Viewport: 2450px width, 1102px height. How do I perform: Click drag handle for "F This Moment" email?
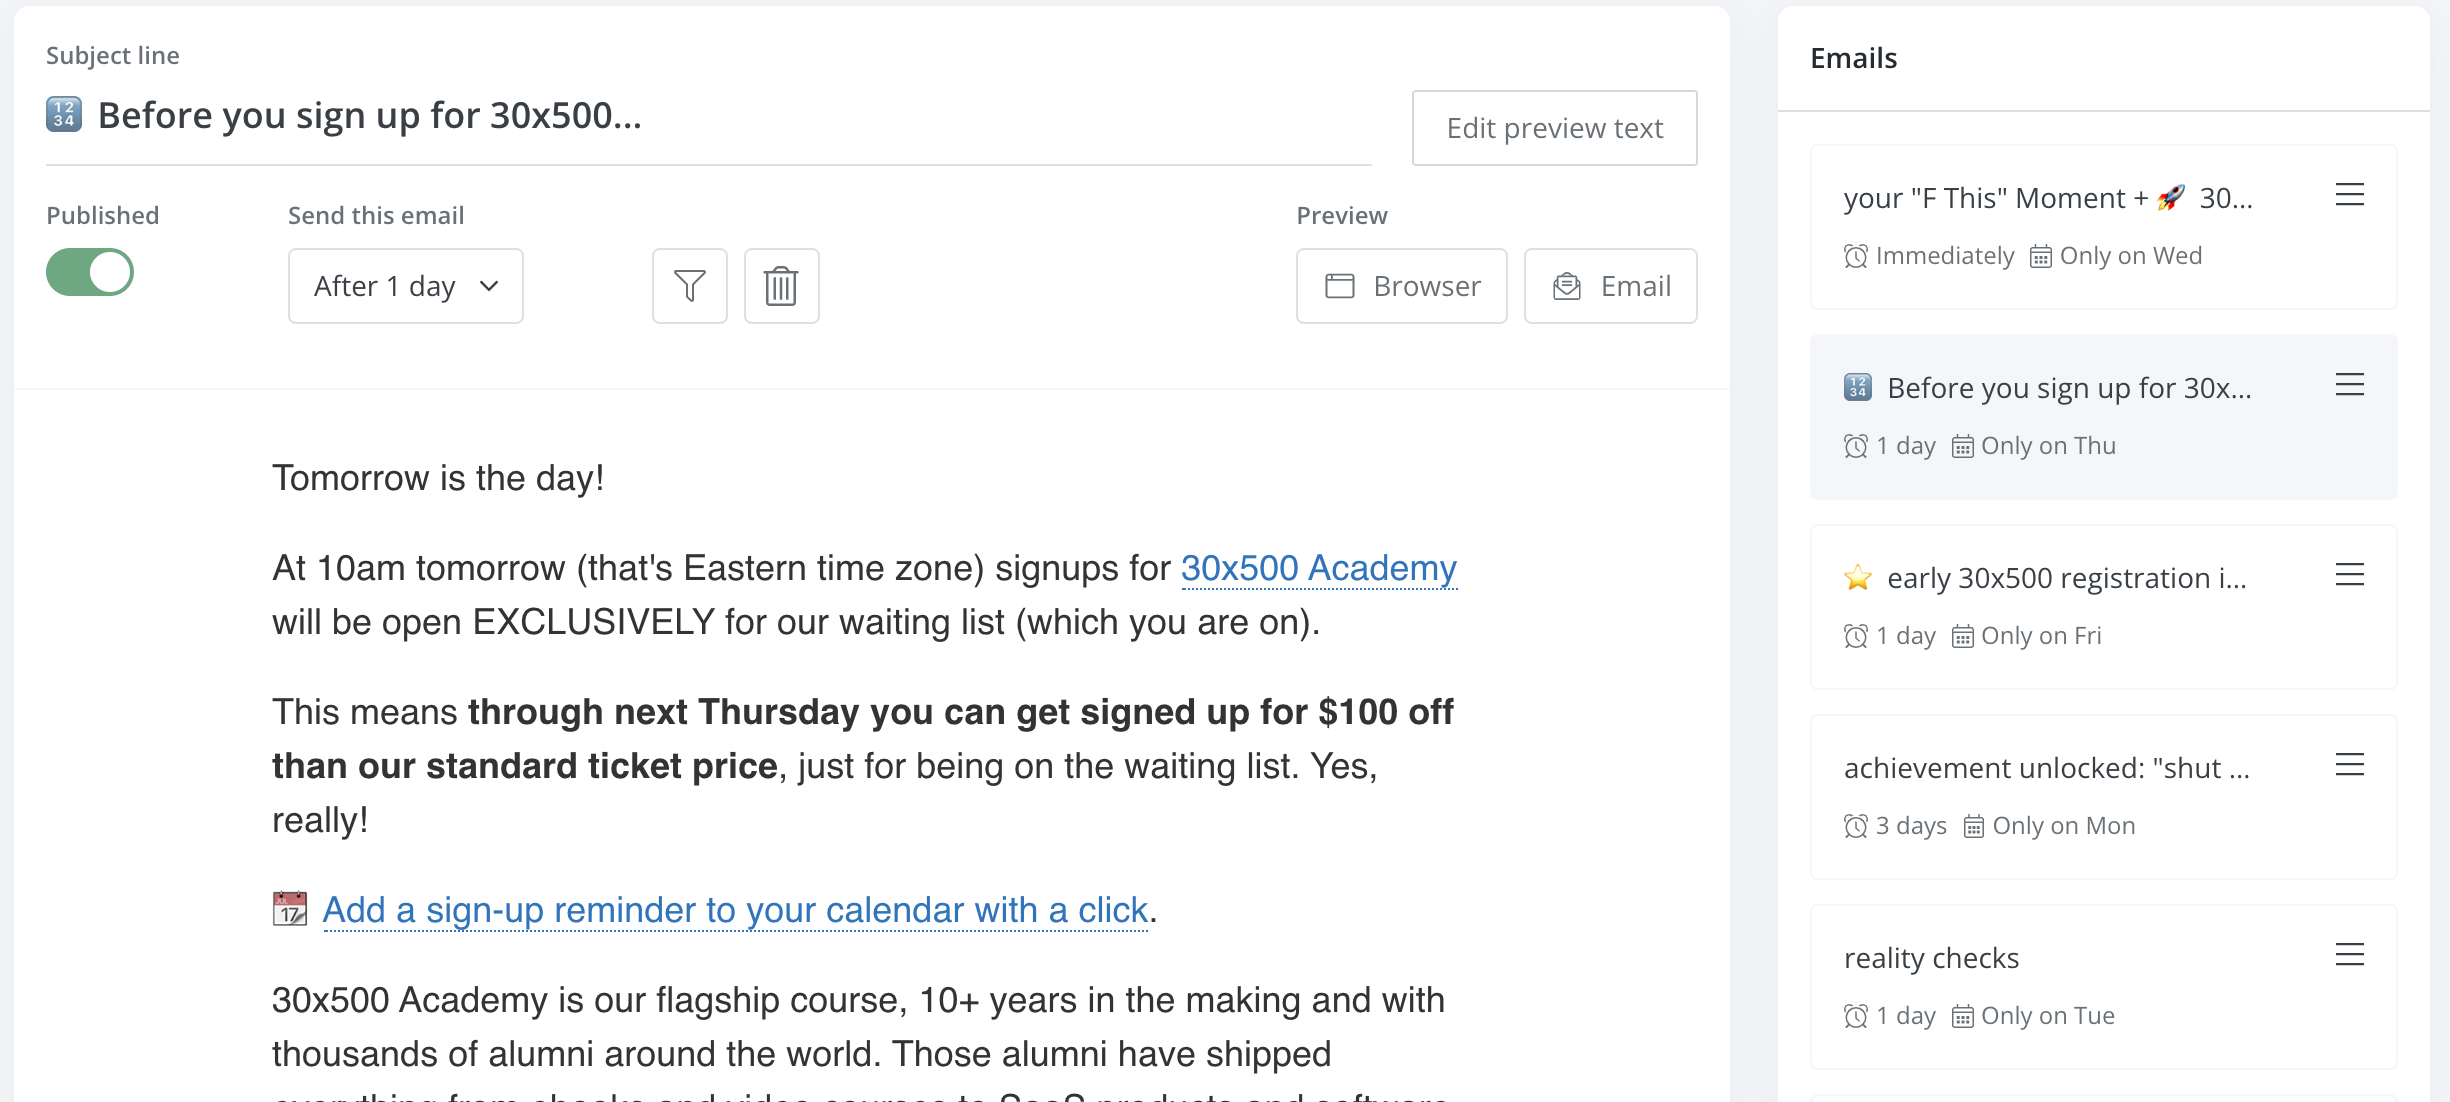2349,195
